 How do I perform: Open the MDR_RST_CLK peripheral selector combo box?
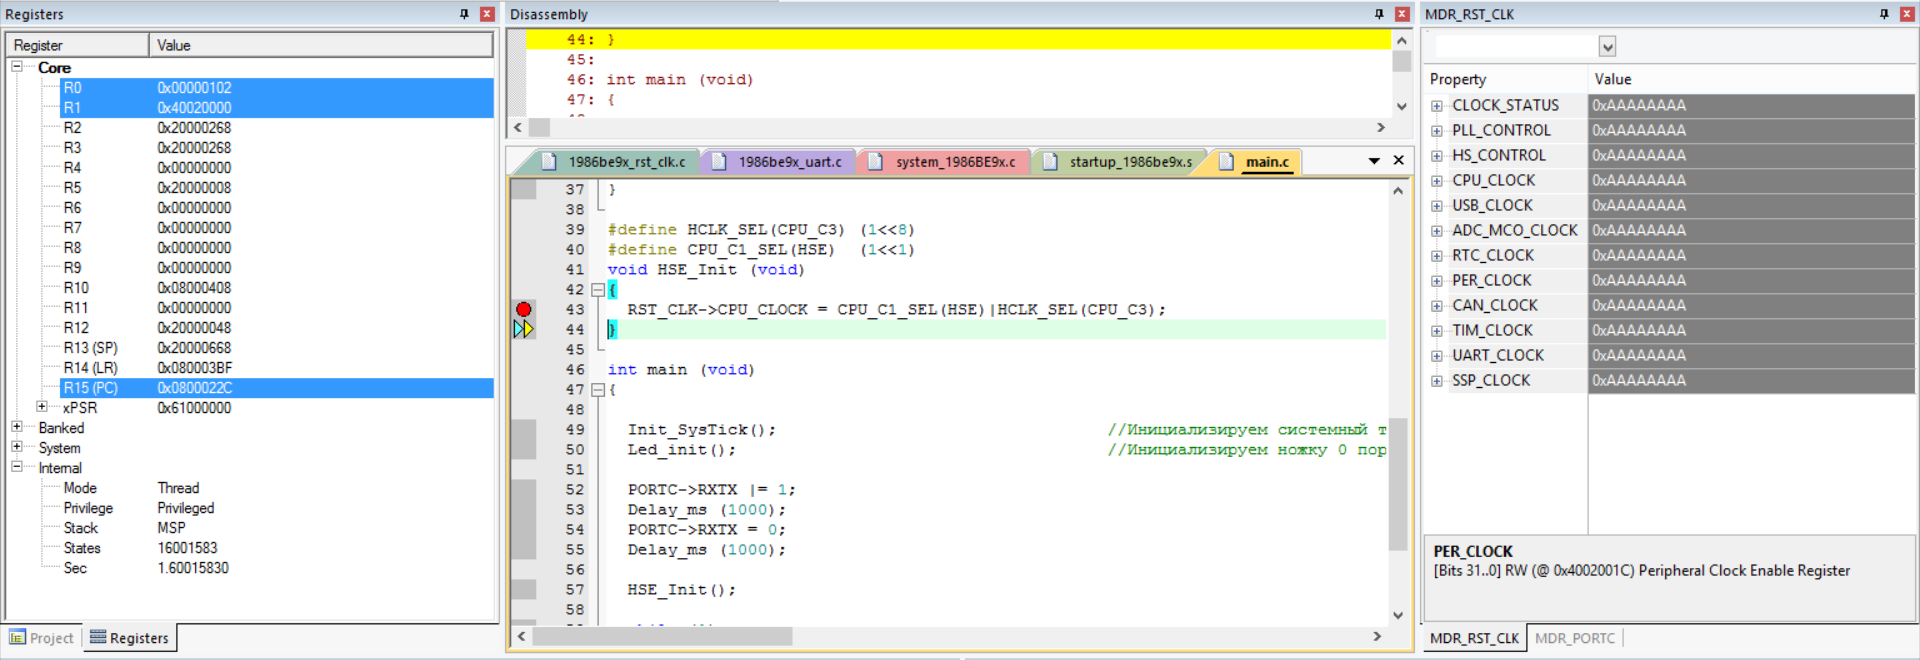[x=1607, y=47]
